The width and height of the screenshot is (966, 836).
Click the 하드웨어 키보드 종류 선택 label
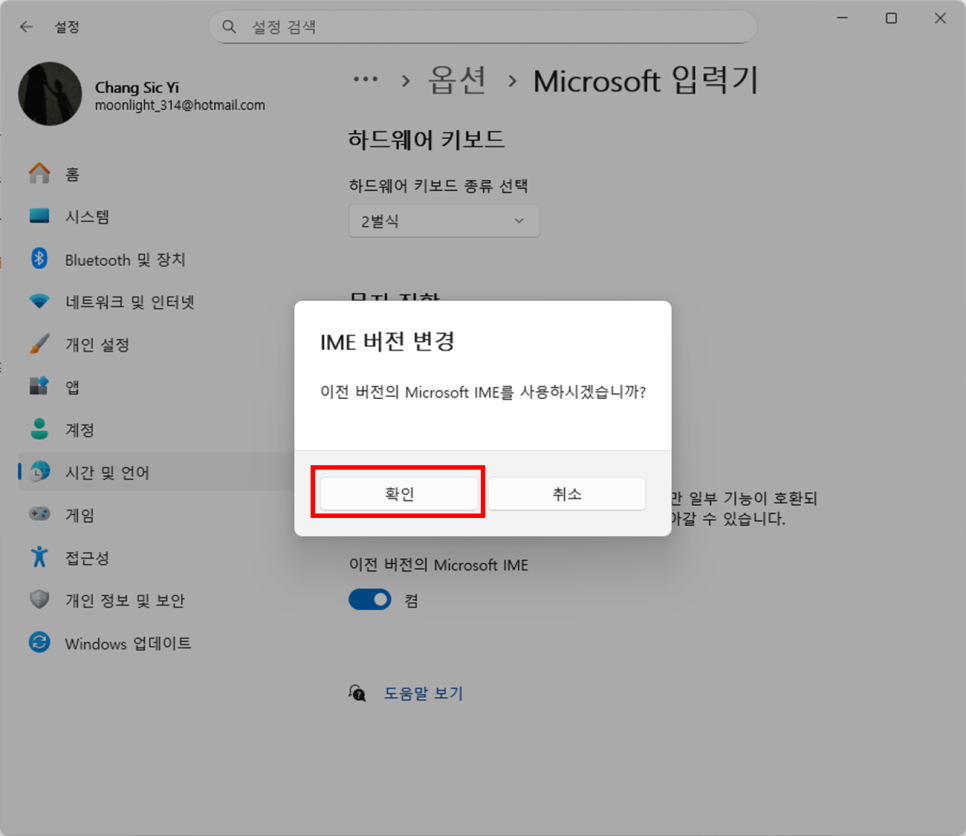pos(439,185)
